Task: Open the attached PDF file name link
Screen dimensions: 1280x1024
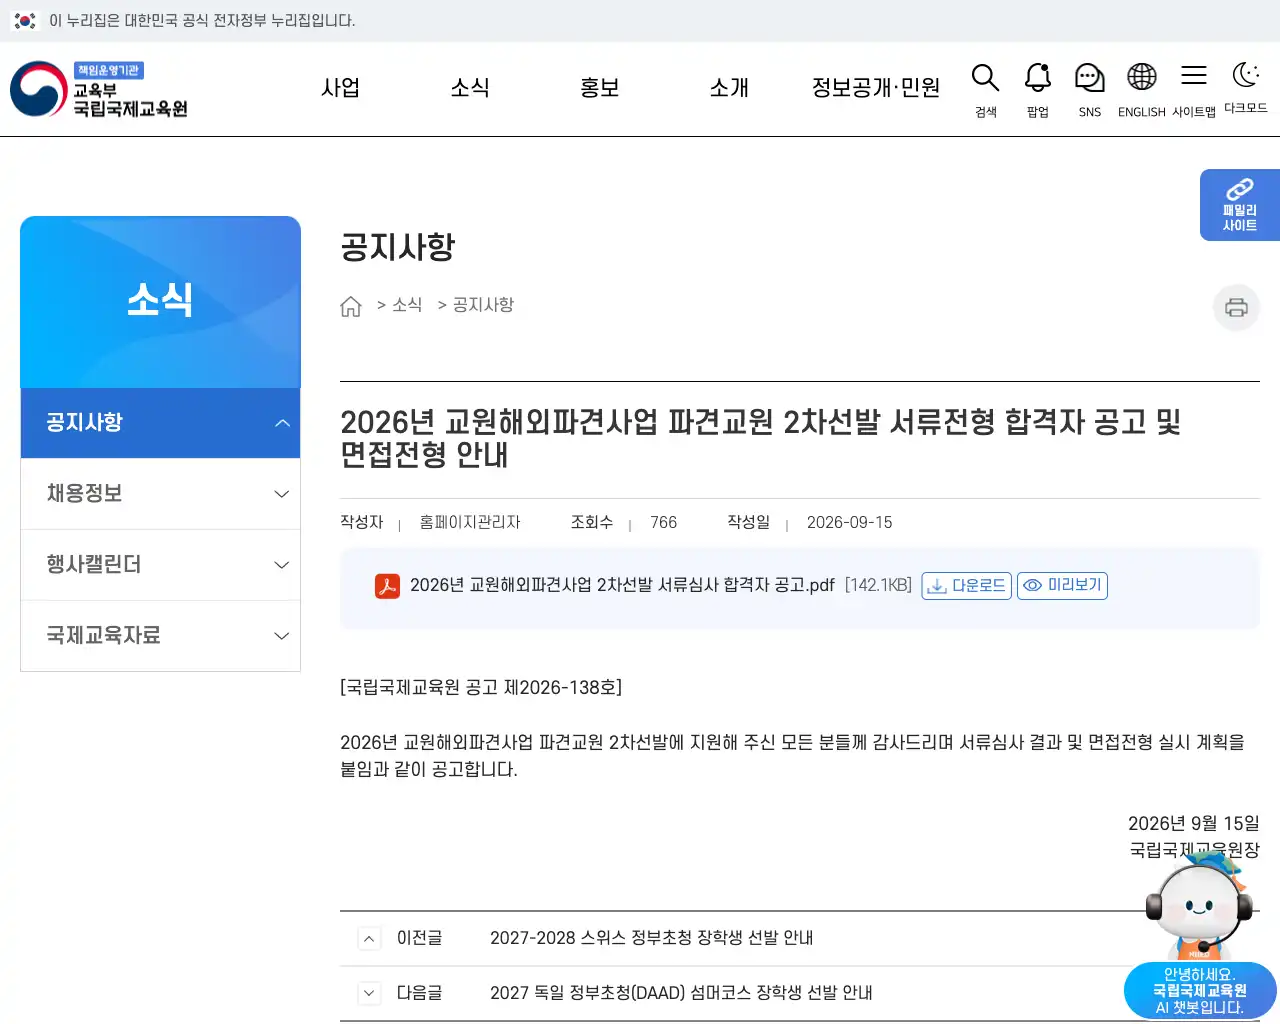Action: tap(622, 585)
